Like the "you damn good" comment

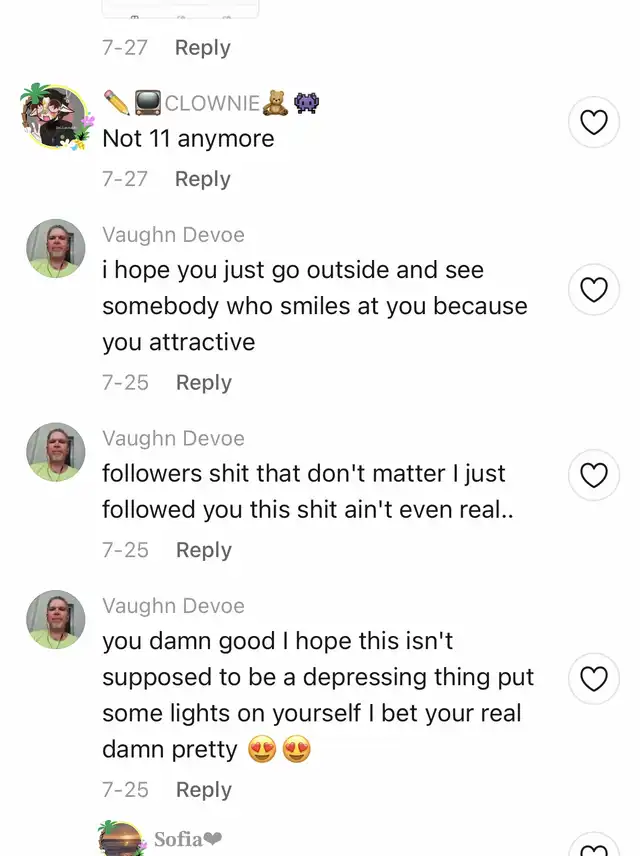click(594, 679)
